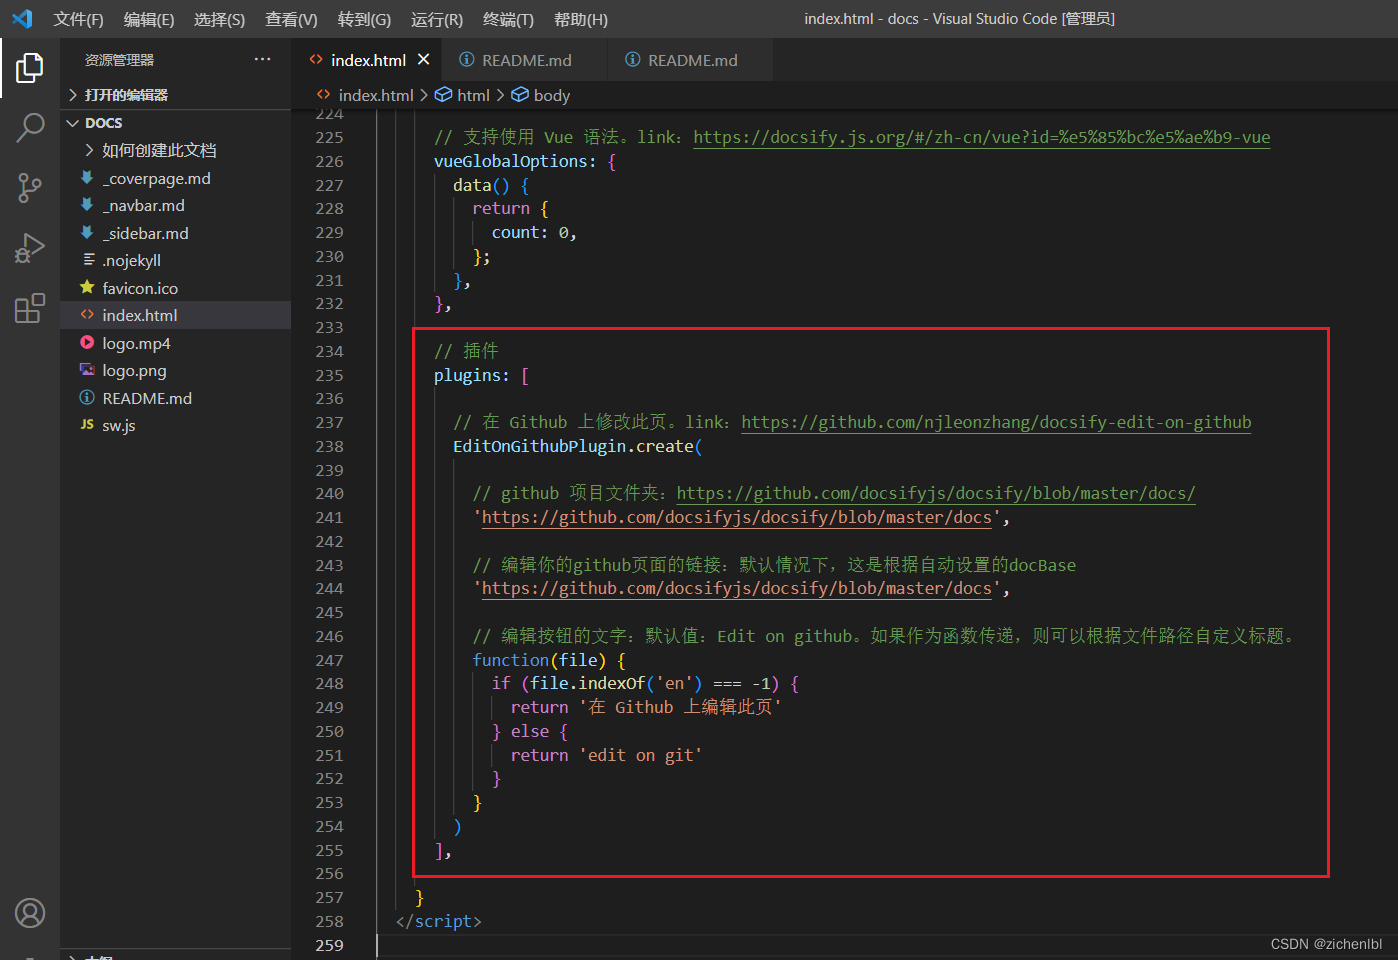
Task: Open the explorer More Actions ellipsis
Action: pos(262,60)
